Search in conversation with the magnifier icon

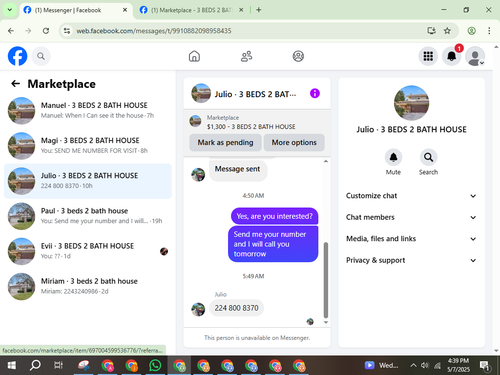[428, 157]
